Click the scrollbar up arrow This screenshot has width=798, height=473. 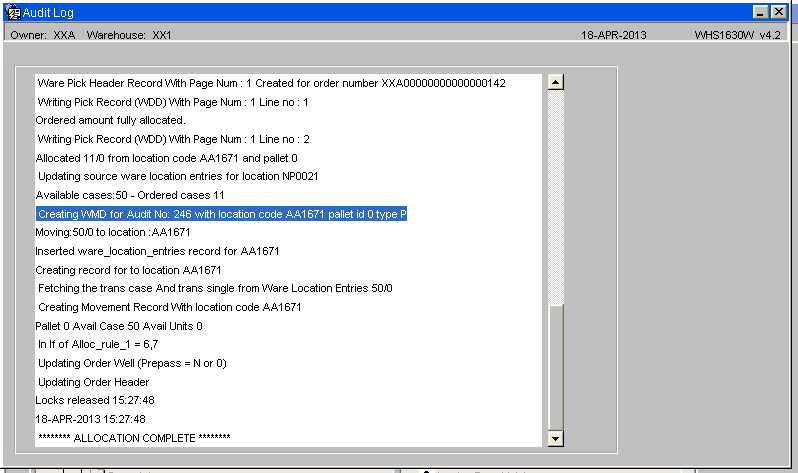[x=556, y=82]
